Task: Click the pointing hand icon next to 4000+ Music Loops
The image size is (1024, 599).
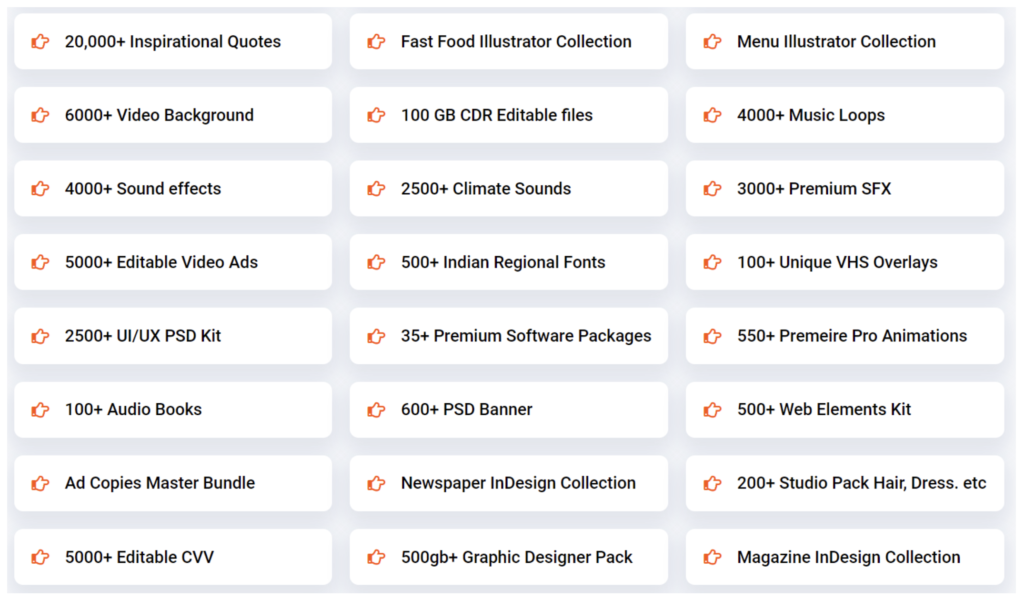Action: 712,115
